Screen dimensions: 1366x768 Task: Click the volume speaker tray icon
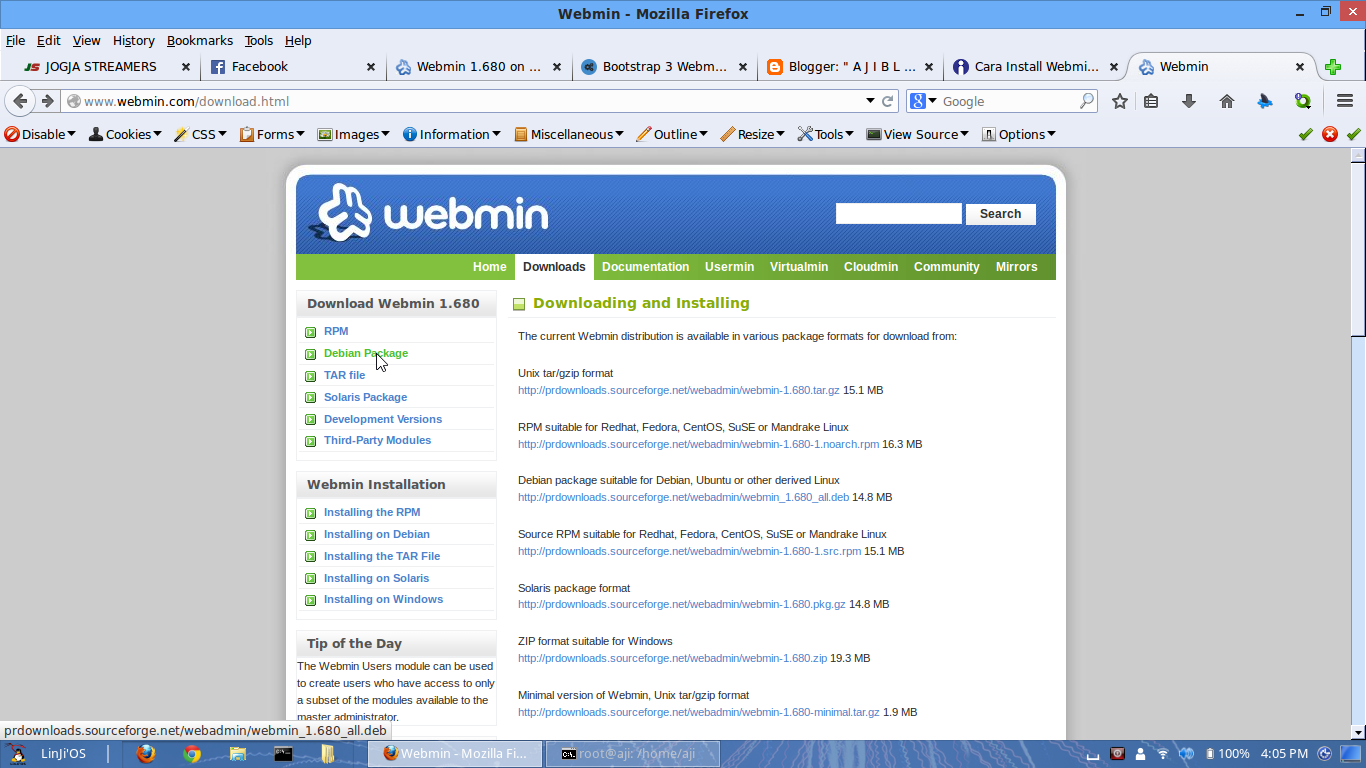pyautogui.click(x=1186, y=754)
